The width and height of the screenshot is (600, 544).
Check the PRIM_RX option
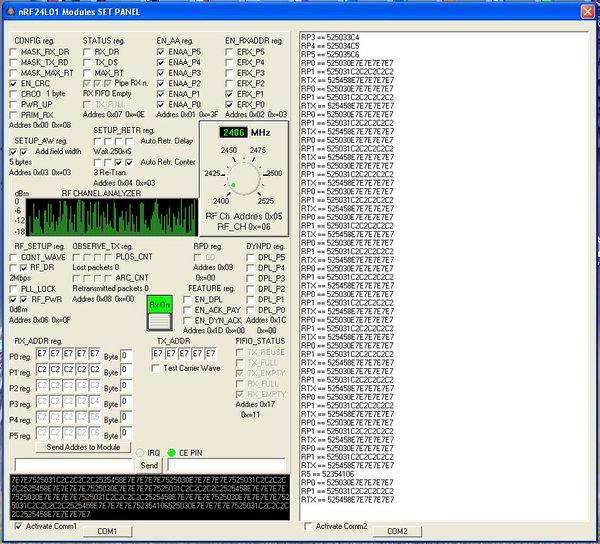13,115
